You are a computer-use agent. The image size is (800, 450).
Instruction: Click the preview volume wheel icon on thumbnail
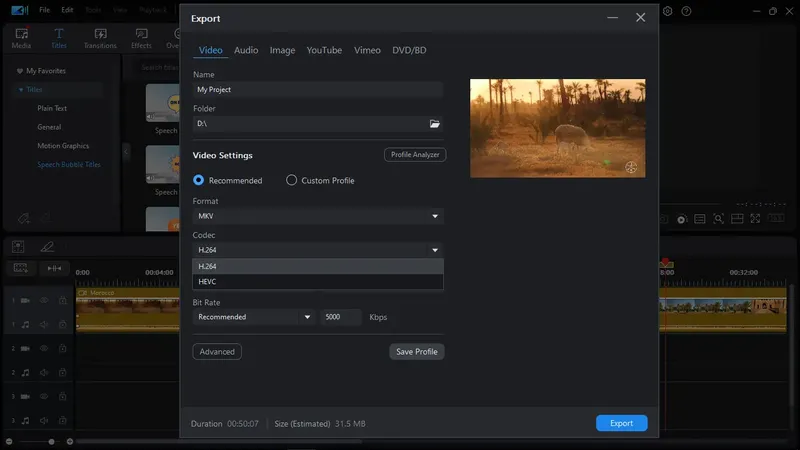pyautogui.click(x=631, y=167)
